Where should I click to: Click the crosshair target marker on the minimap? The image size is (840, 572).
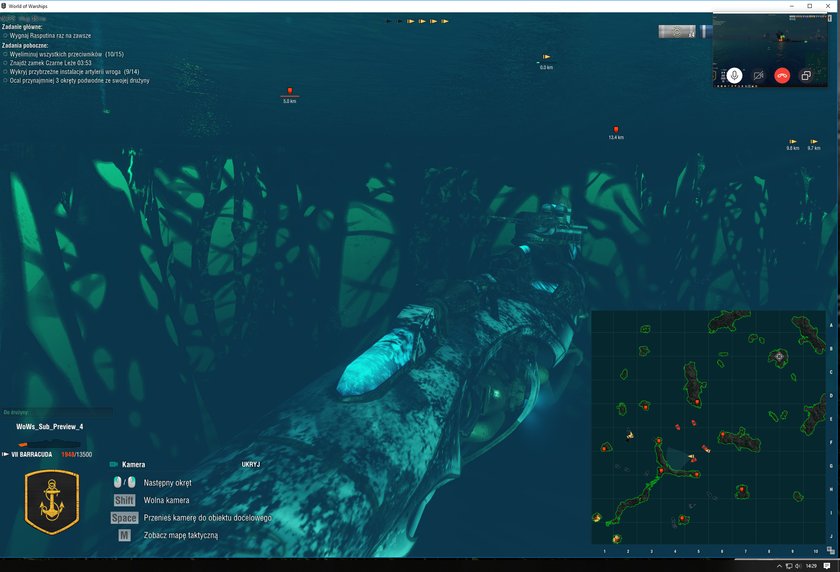tap(779, 356)
